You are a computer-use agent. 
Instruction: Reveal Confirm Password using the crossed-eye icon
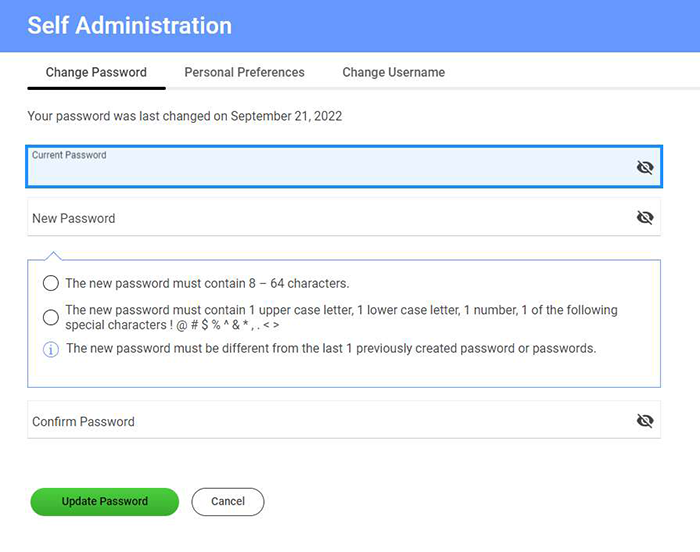[645, 421]
